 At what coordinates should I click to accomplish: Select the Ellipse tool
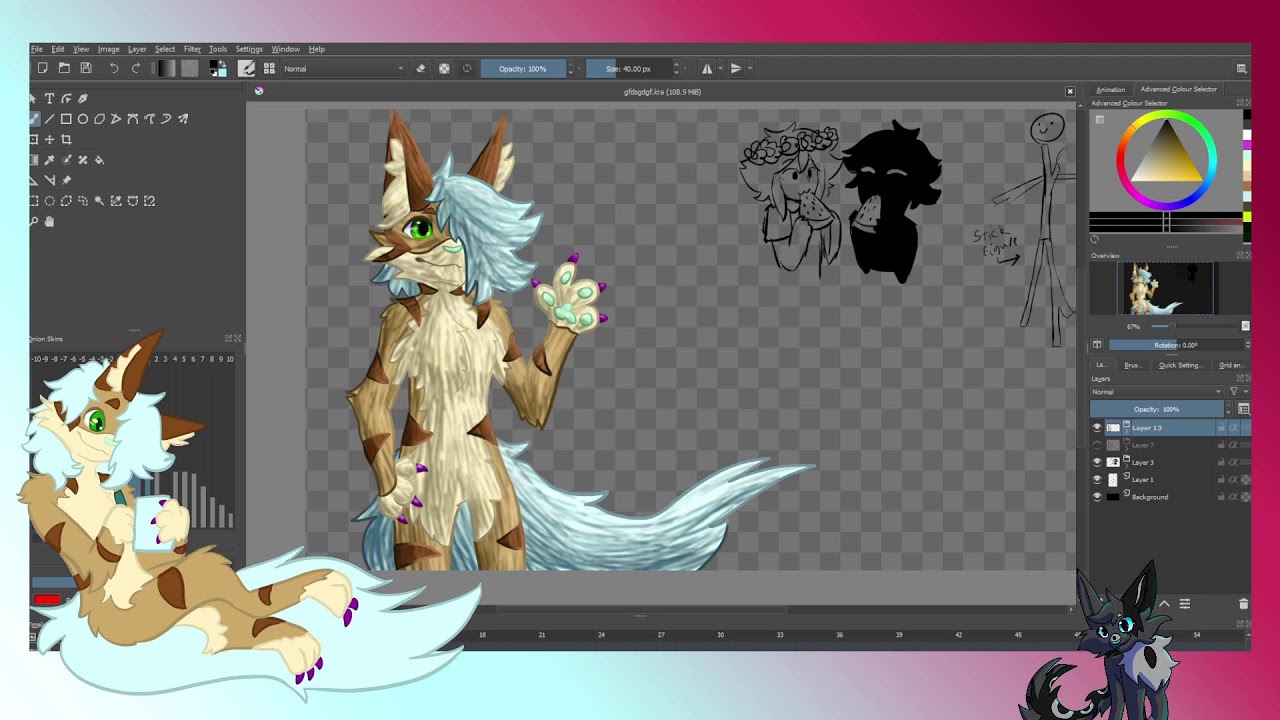pos(83,119)
